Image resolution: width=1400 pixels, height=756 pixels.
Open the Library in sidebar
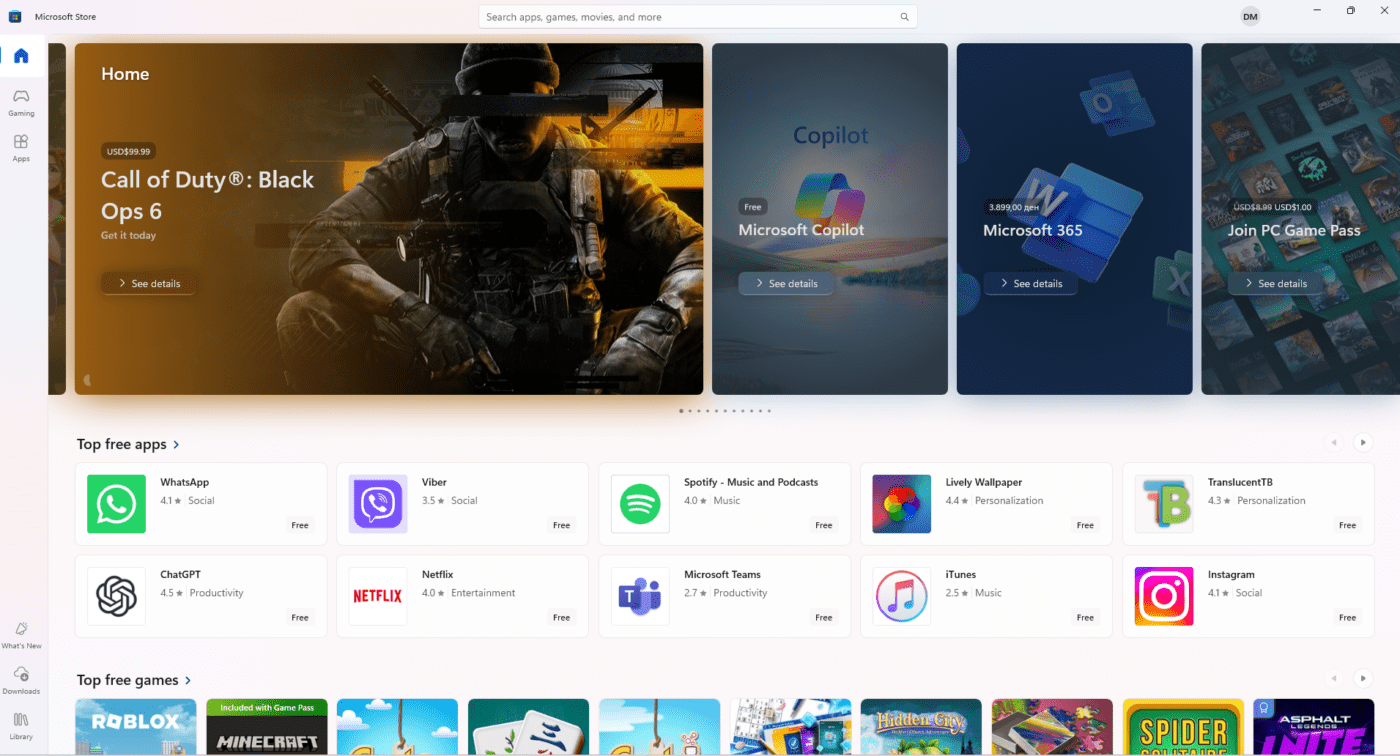tap(21, 726)
